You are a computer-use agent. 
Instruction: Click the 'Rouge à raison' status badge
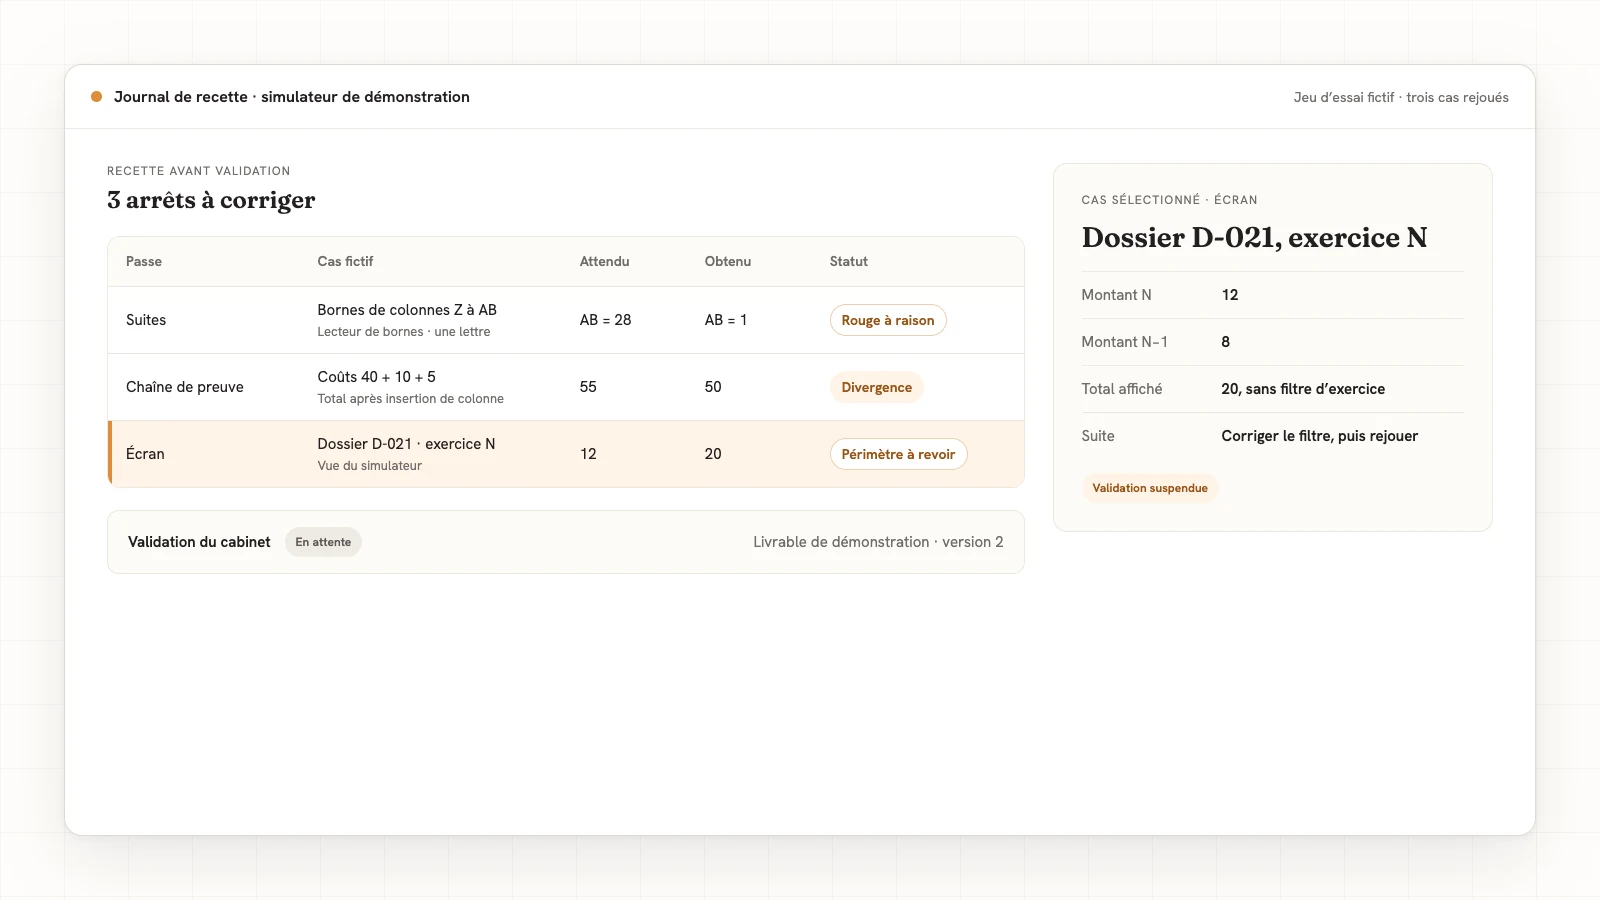888,320
